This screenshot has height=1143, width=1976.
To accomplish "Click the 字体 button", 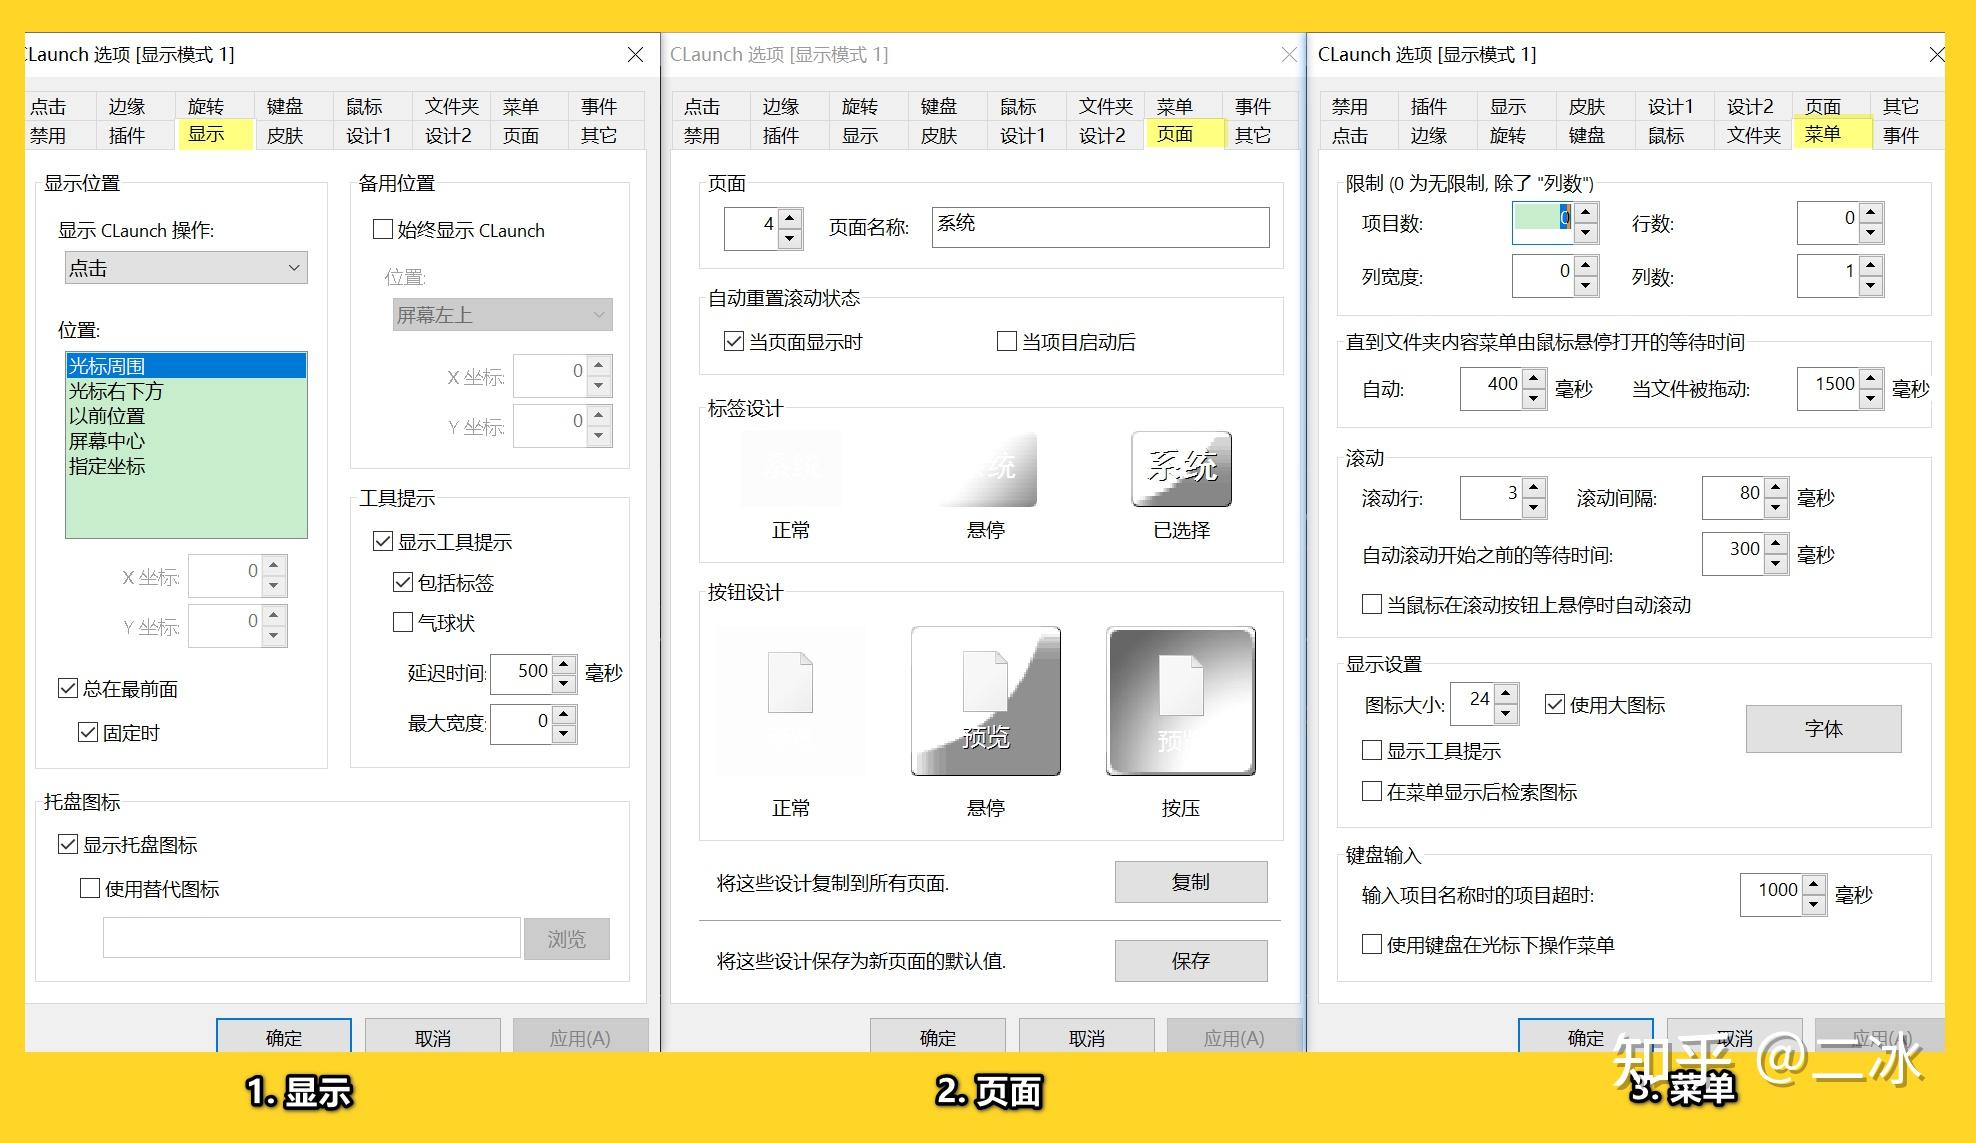I will [1823, 729].
